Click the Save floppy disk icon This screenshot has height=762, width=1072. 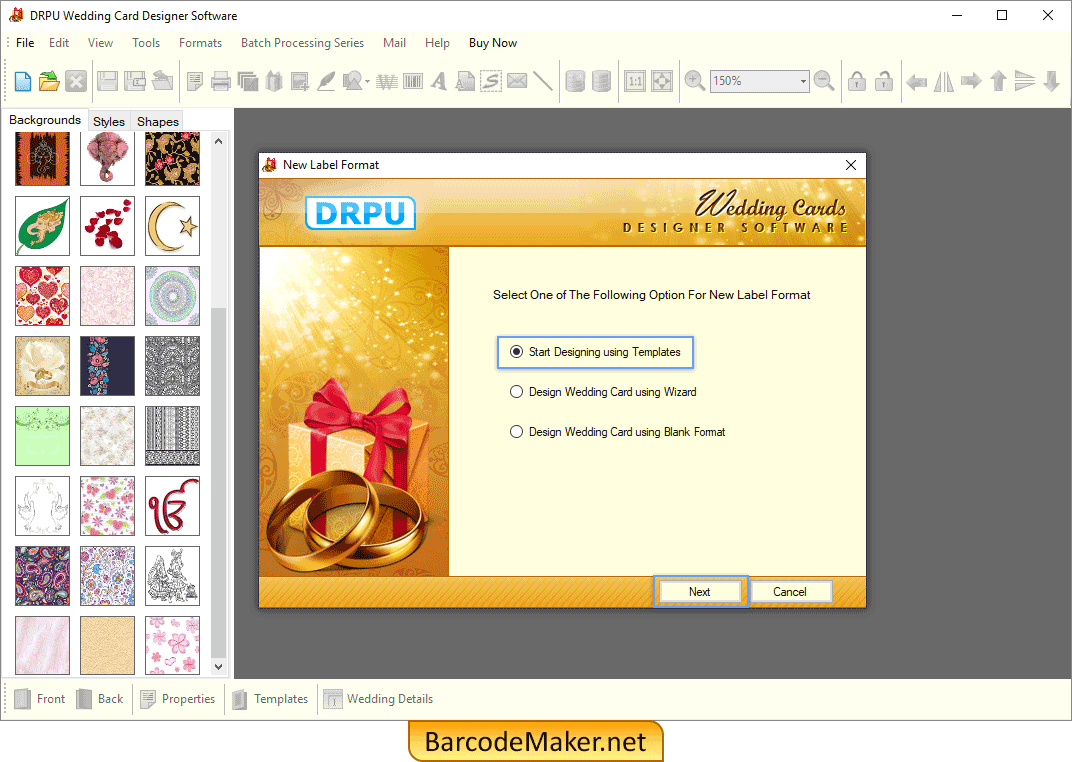pos(107,81)
